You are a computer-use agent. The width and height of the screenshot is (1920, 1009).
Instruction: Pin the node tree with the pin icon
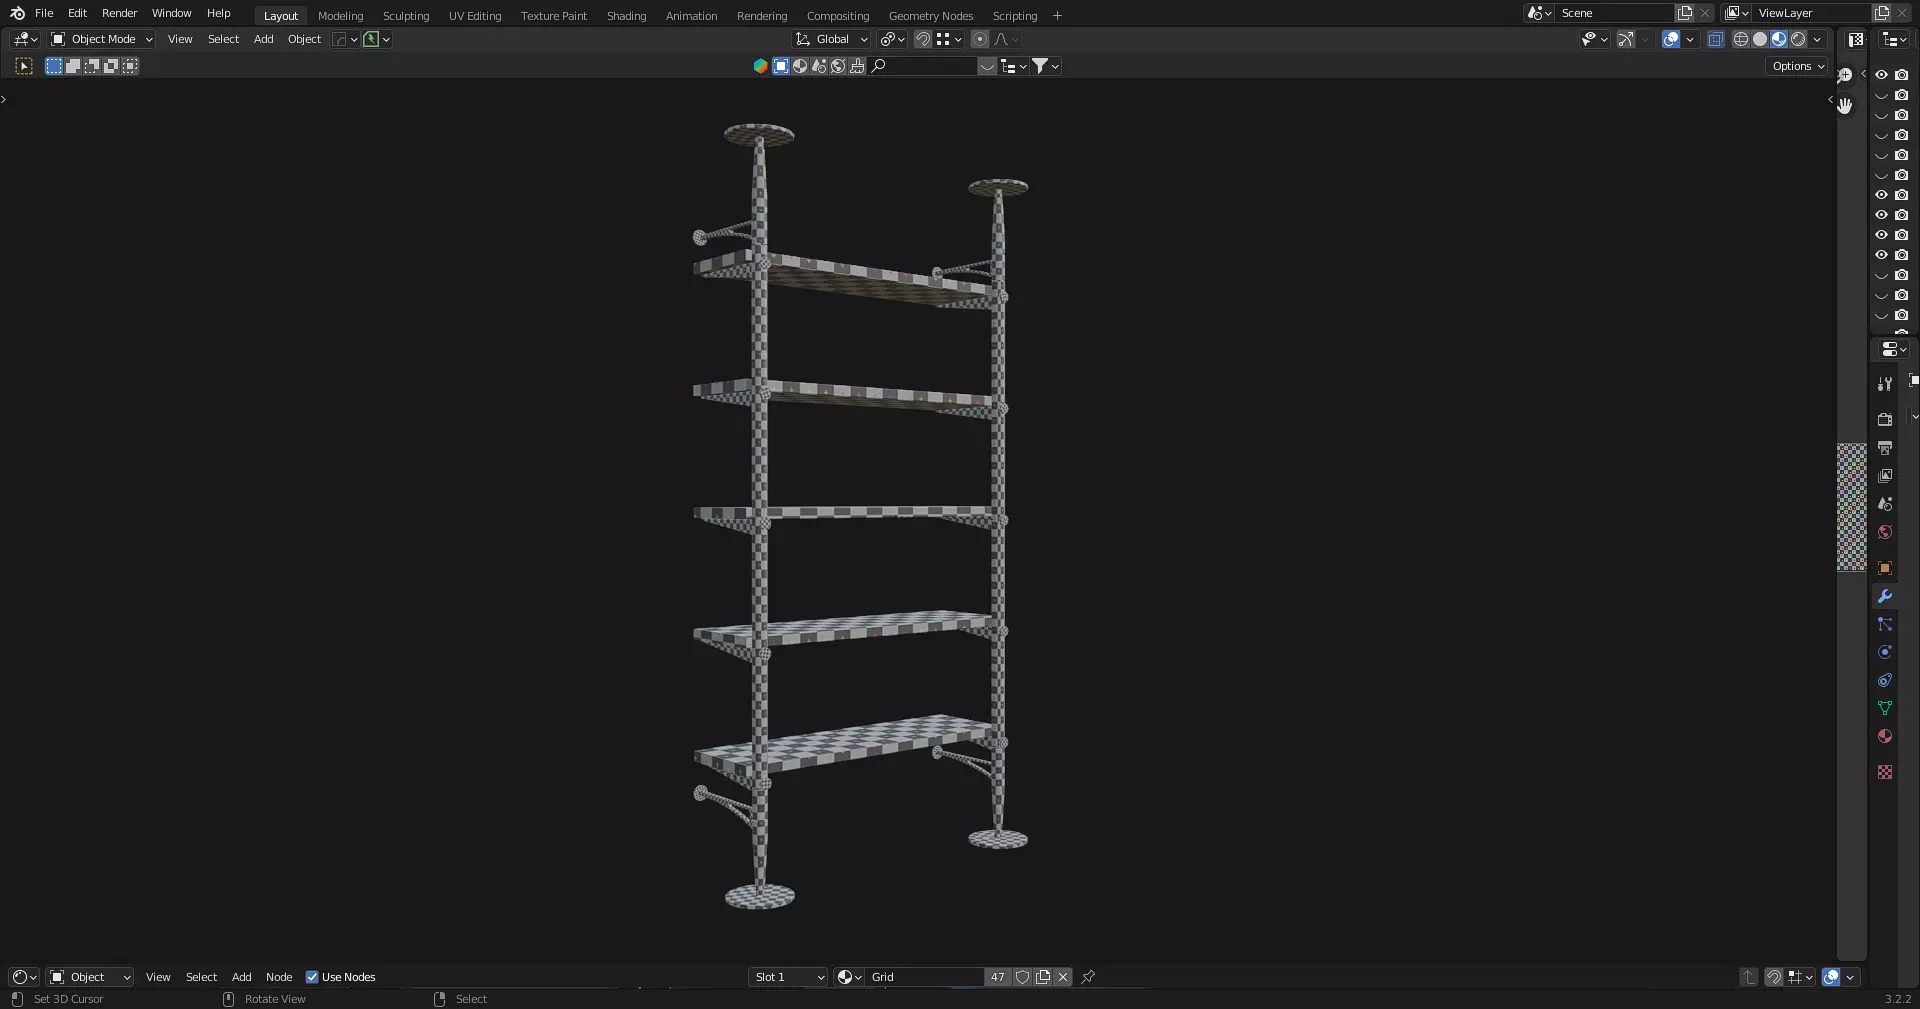pyautogui.click(x=1088, y=977)
